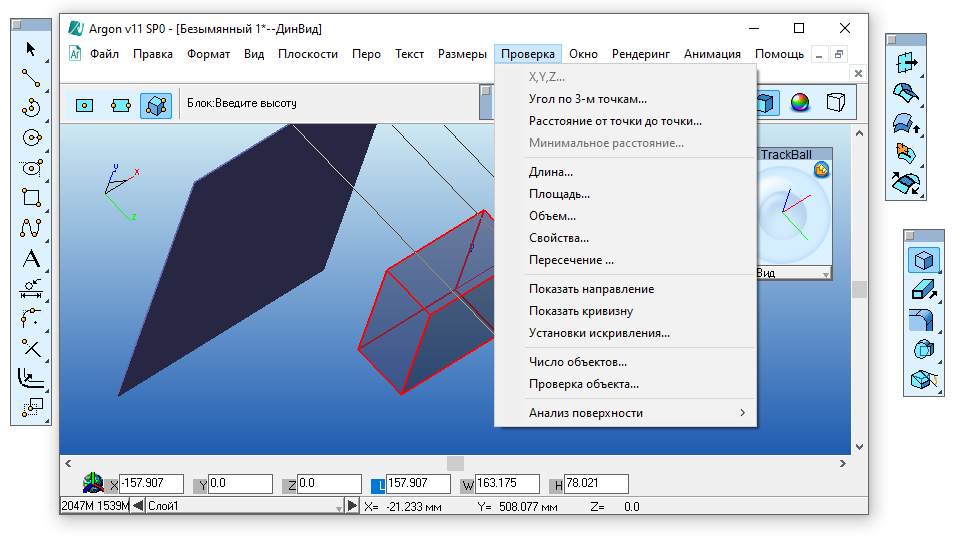Choose the active 3D block mode icon
The image size is (971, 536).
point(156,105)
